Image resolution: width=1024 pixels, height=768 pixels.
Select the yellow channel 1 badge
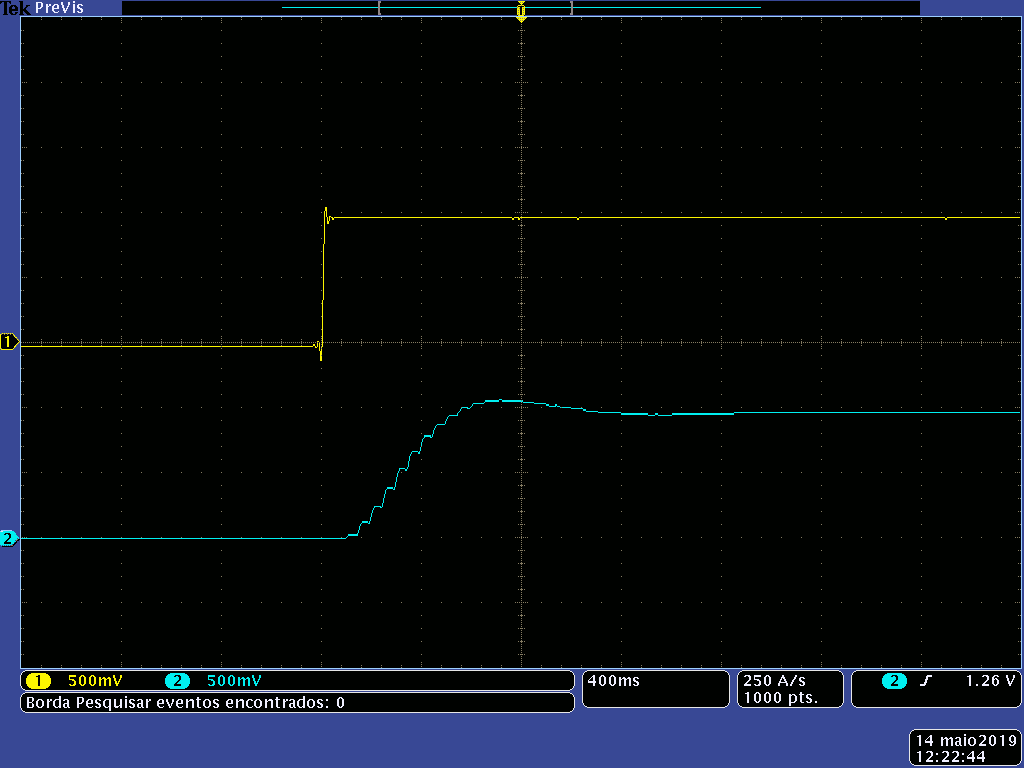[38, 681]
